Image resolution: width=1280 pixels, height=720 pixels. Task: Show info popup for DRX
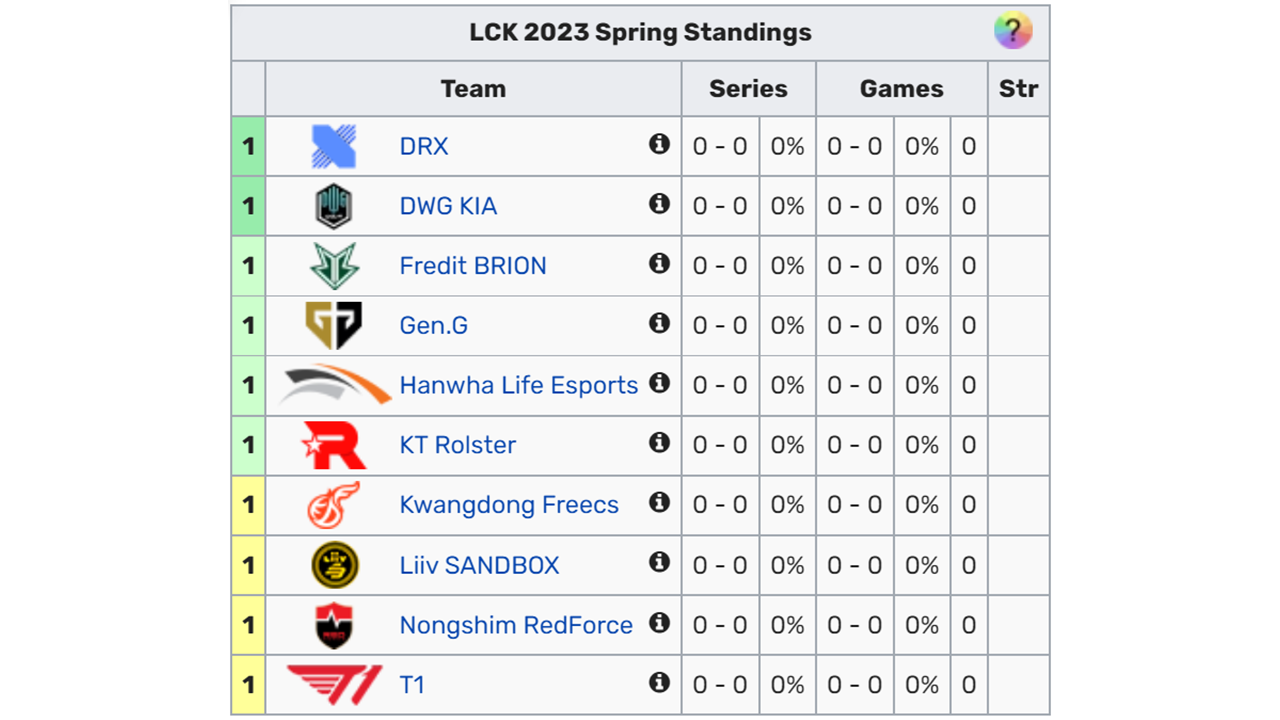click(x=659, y=144)
